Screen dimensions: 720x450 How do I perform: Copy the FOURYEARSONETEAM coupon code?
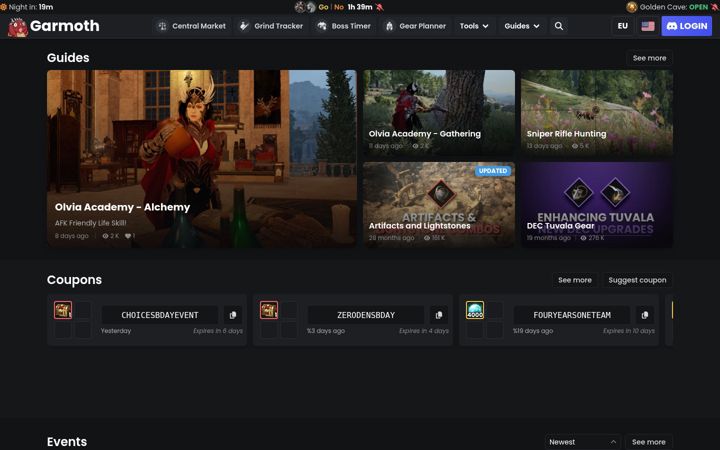click(645, 315)
